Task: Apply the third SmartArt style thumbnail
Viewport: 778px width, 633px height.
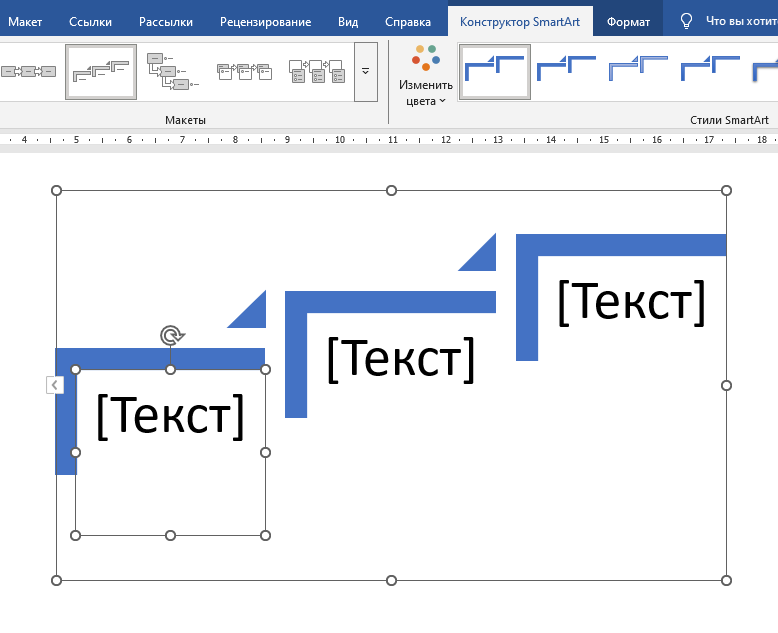Action: click(x=638, y=72)
